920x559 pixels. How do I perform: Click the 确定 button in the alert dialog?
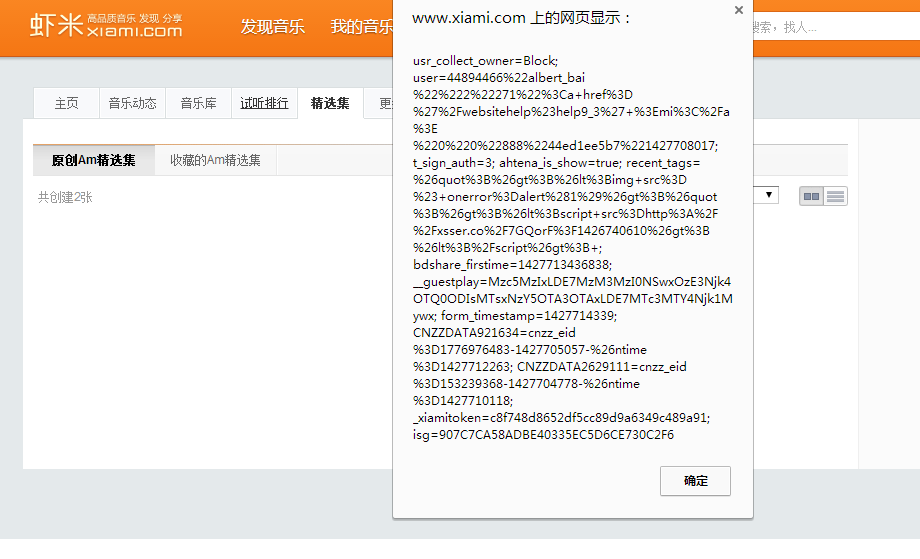pos(695,481)
